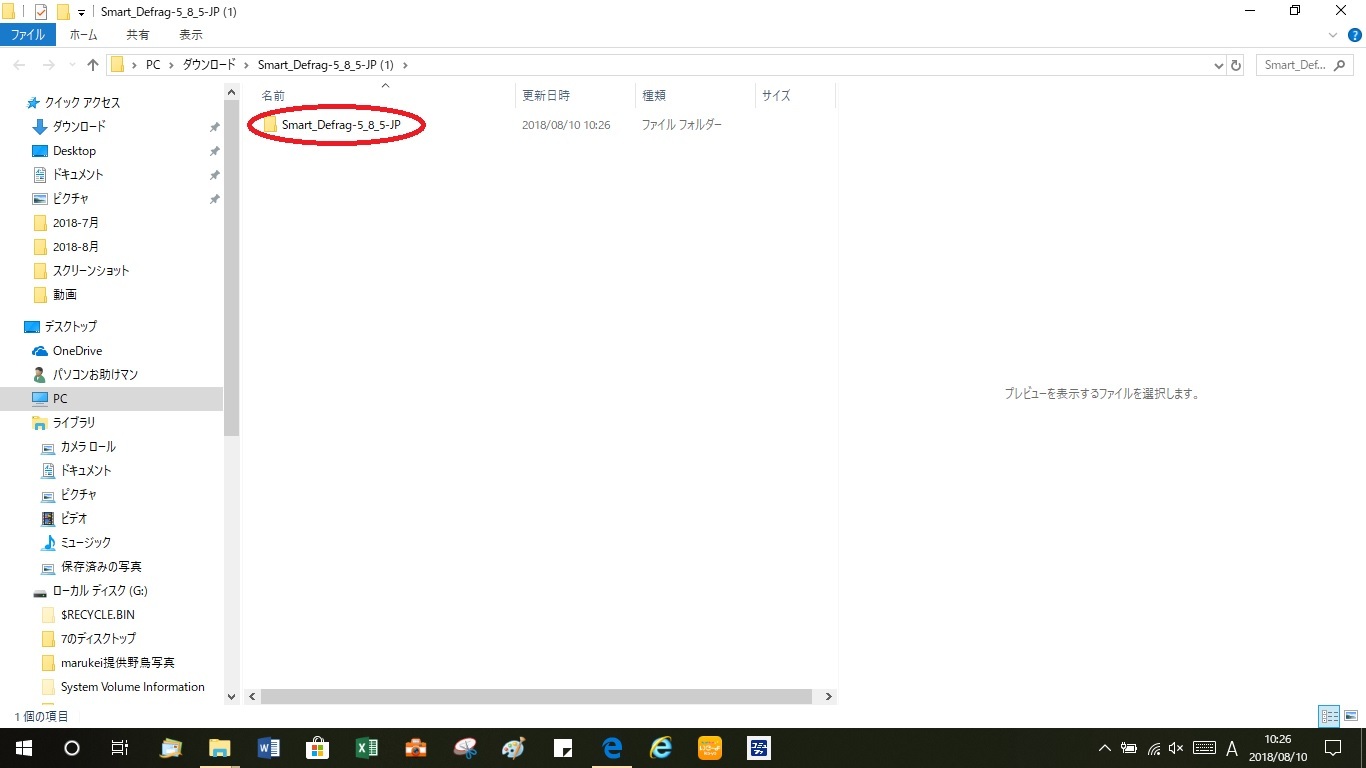
Task: Launch Word from the taskbar
Action: [268, 748]
